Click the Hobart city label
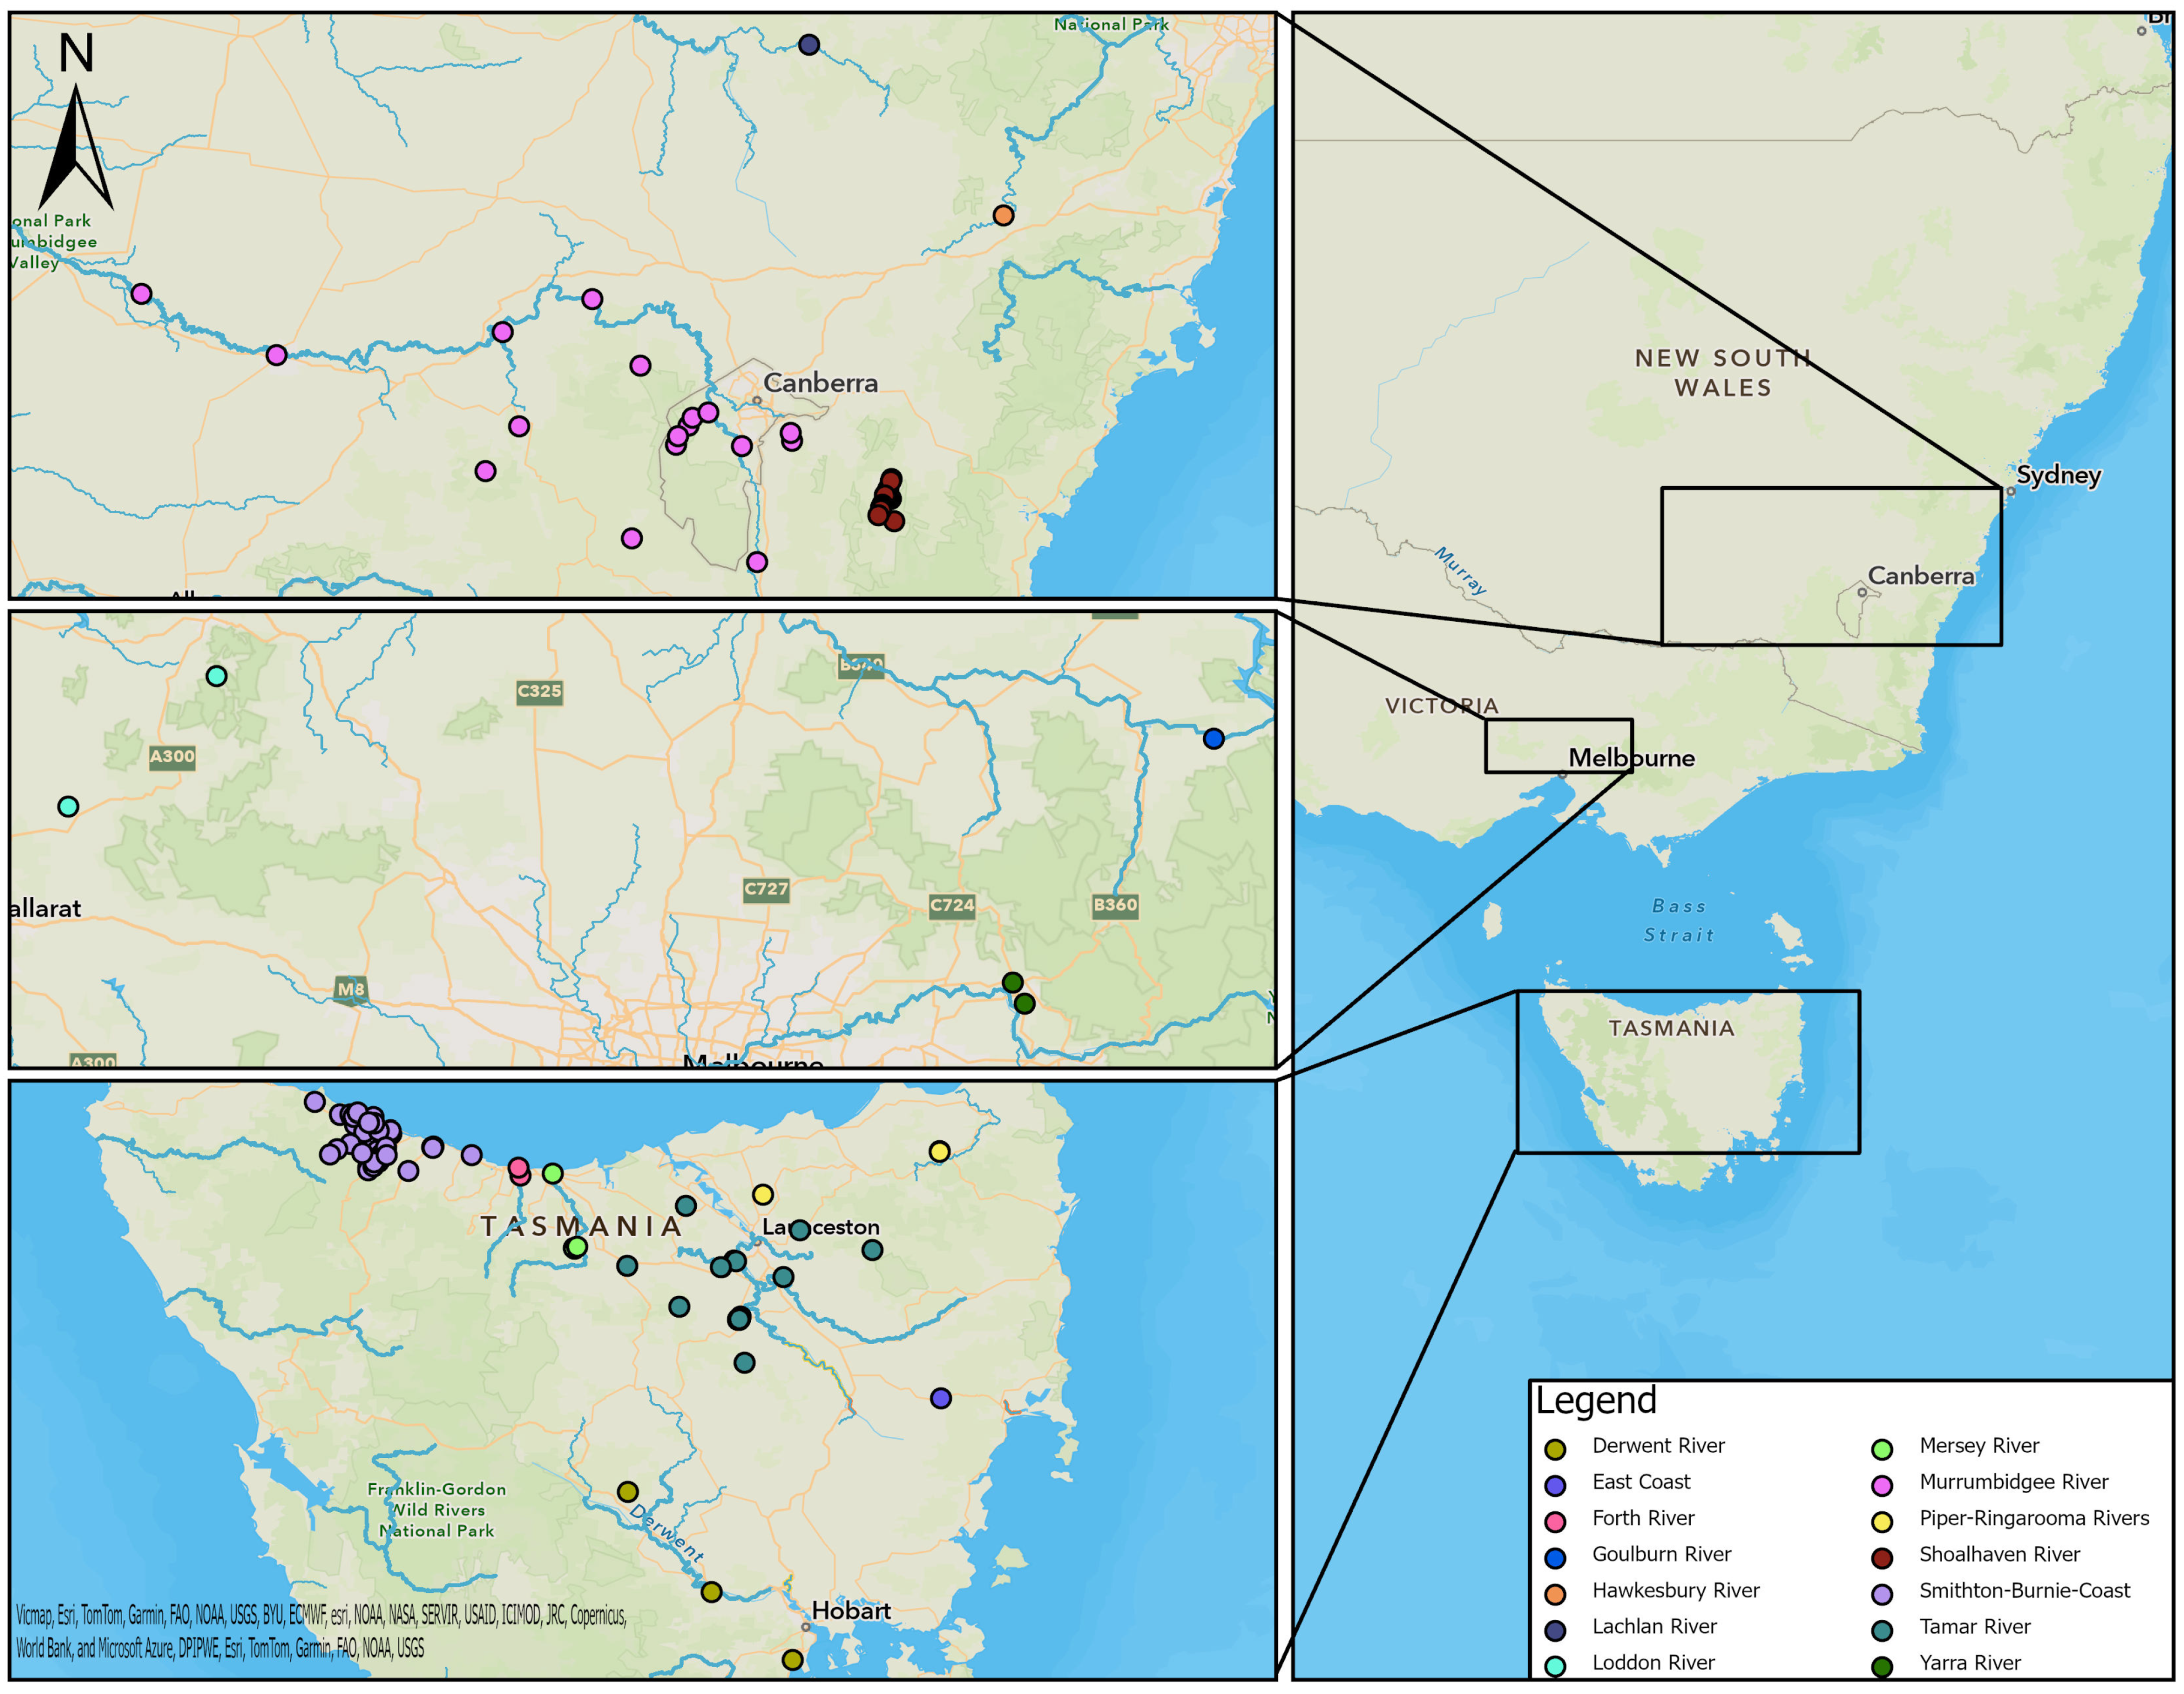 (851, 1611)
